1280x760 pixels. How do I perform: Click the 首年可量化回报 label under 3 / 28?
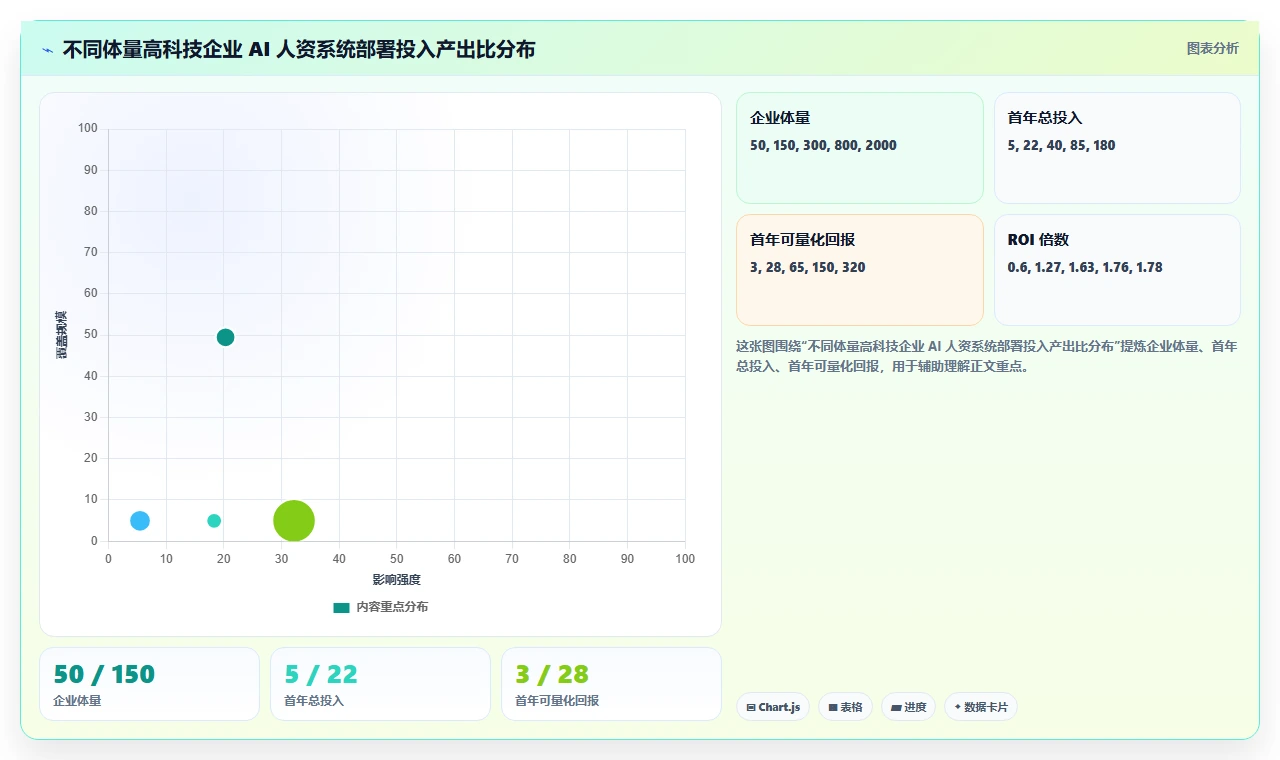(557, 701)
